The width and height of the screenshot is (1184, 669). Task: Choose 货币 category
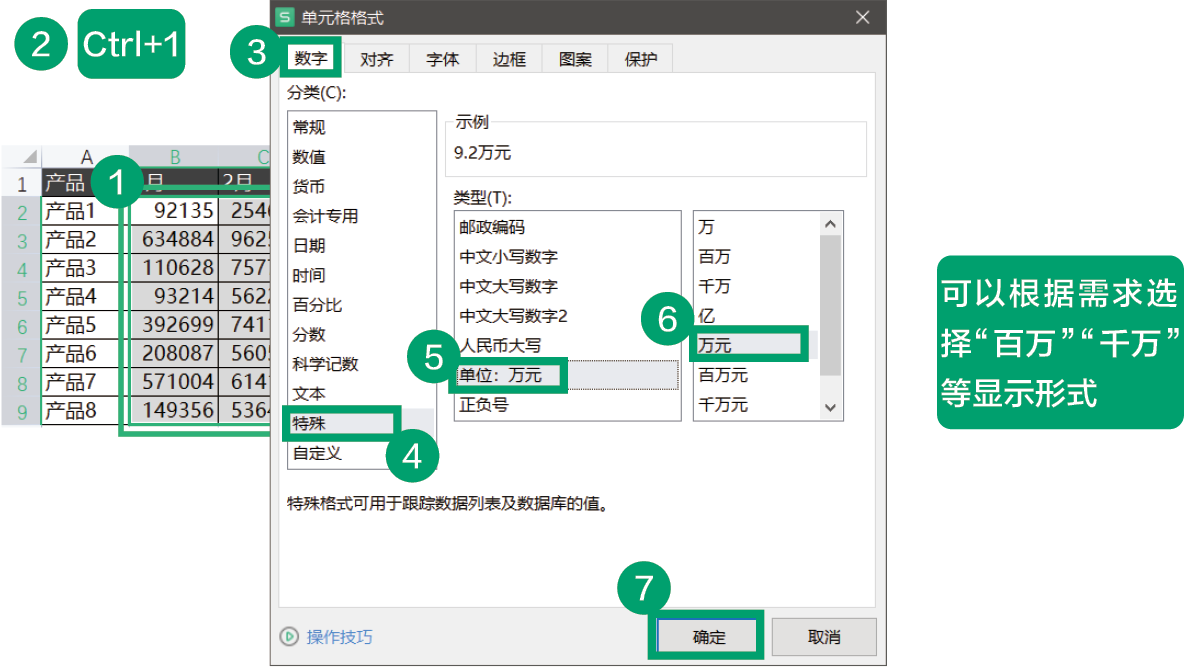tap(309, 187)
